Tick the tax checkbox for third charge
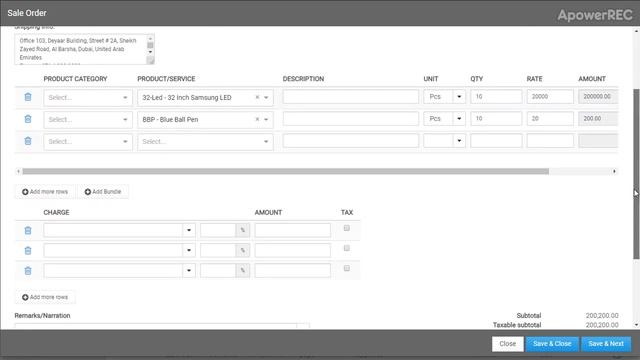Screen dimensions: 640x360 coord(347,268)
